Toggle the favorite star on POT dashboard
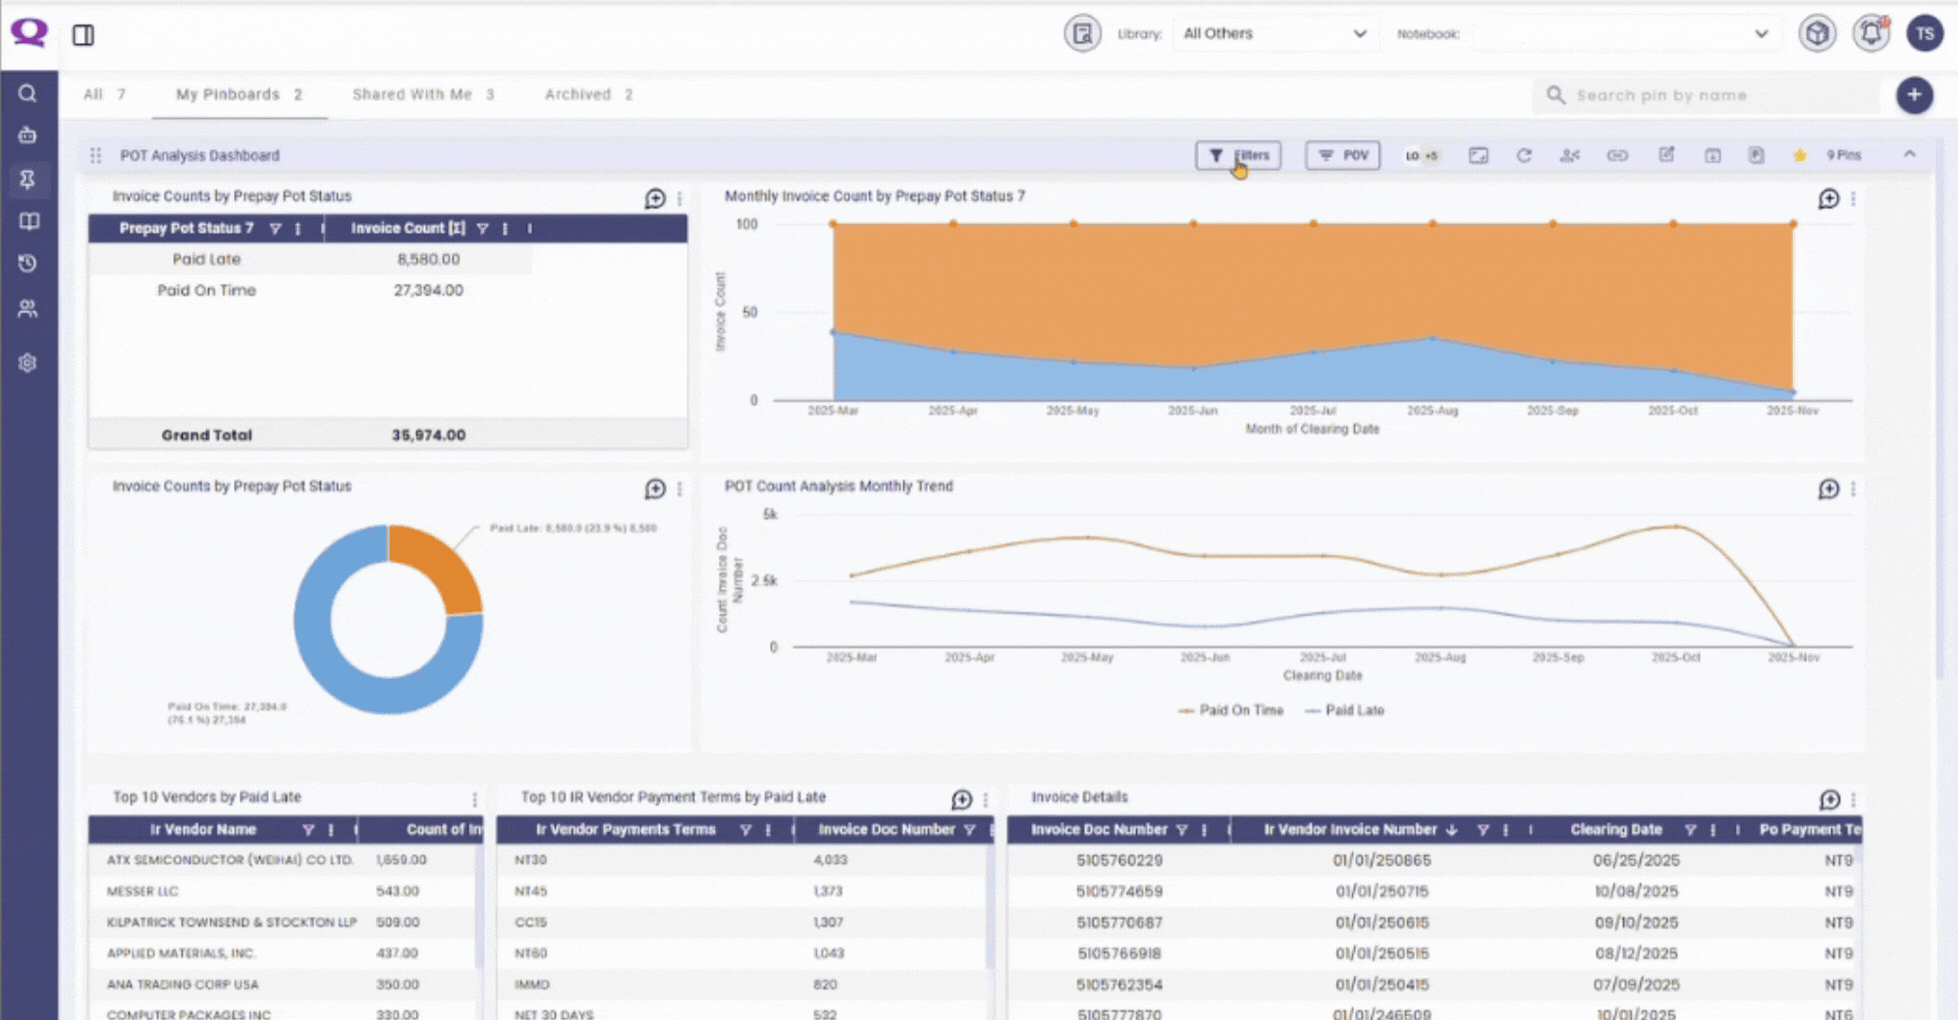 point(1799,155)
